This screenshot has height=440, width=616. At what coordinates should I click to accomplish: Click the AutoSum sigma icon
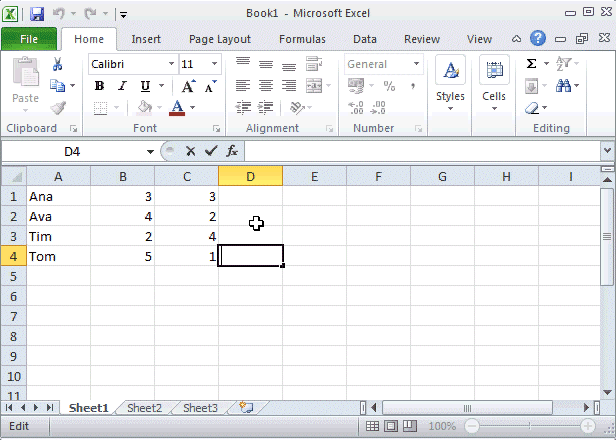tap(532, 63)
